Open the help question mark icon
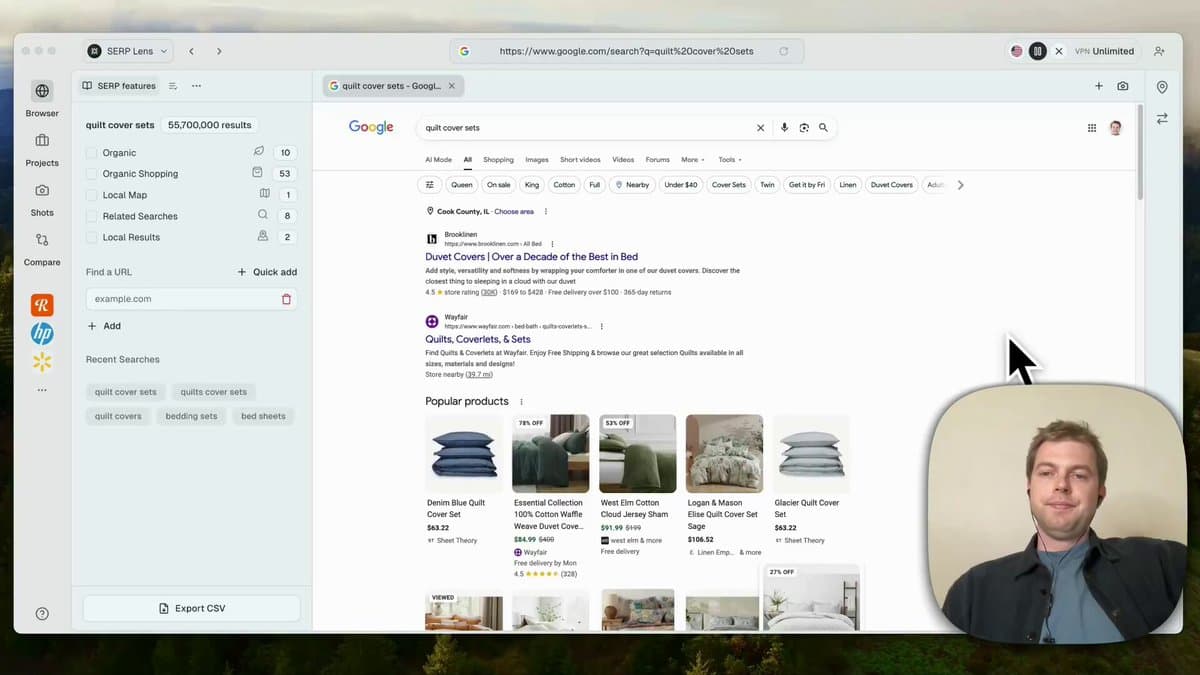 42,614
